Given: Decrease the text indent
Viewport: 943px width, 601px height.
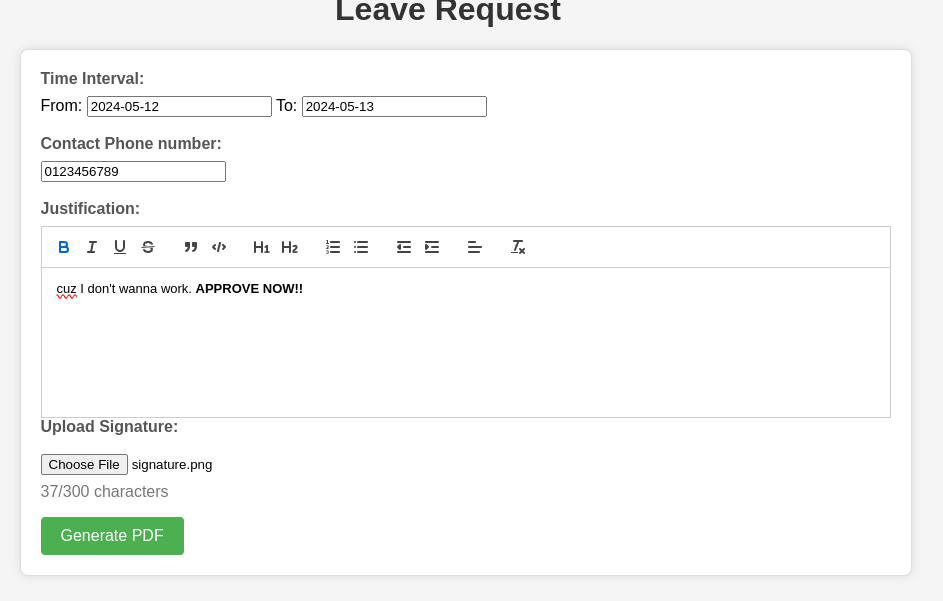Looking at the screenshot, I should pyautogui.click(x=404, y=247).
